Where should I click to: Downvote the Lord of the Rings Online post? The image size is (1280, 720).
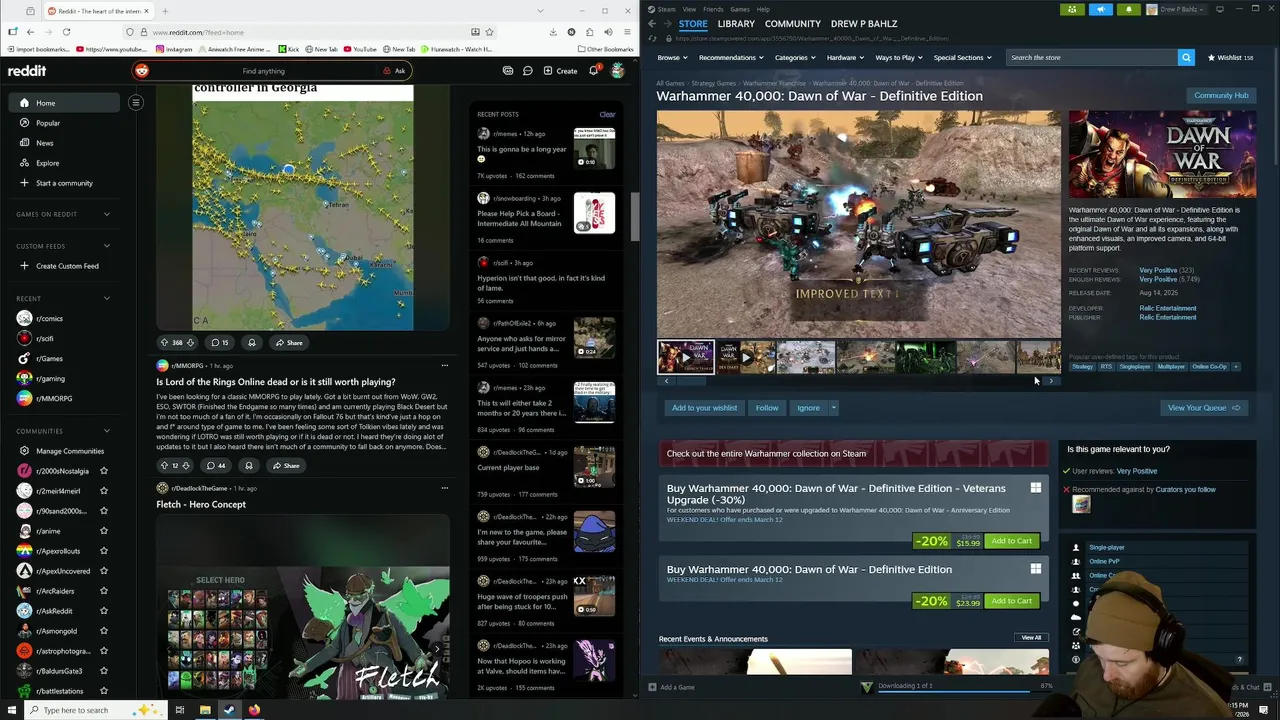tap(188, 465)
